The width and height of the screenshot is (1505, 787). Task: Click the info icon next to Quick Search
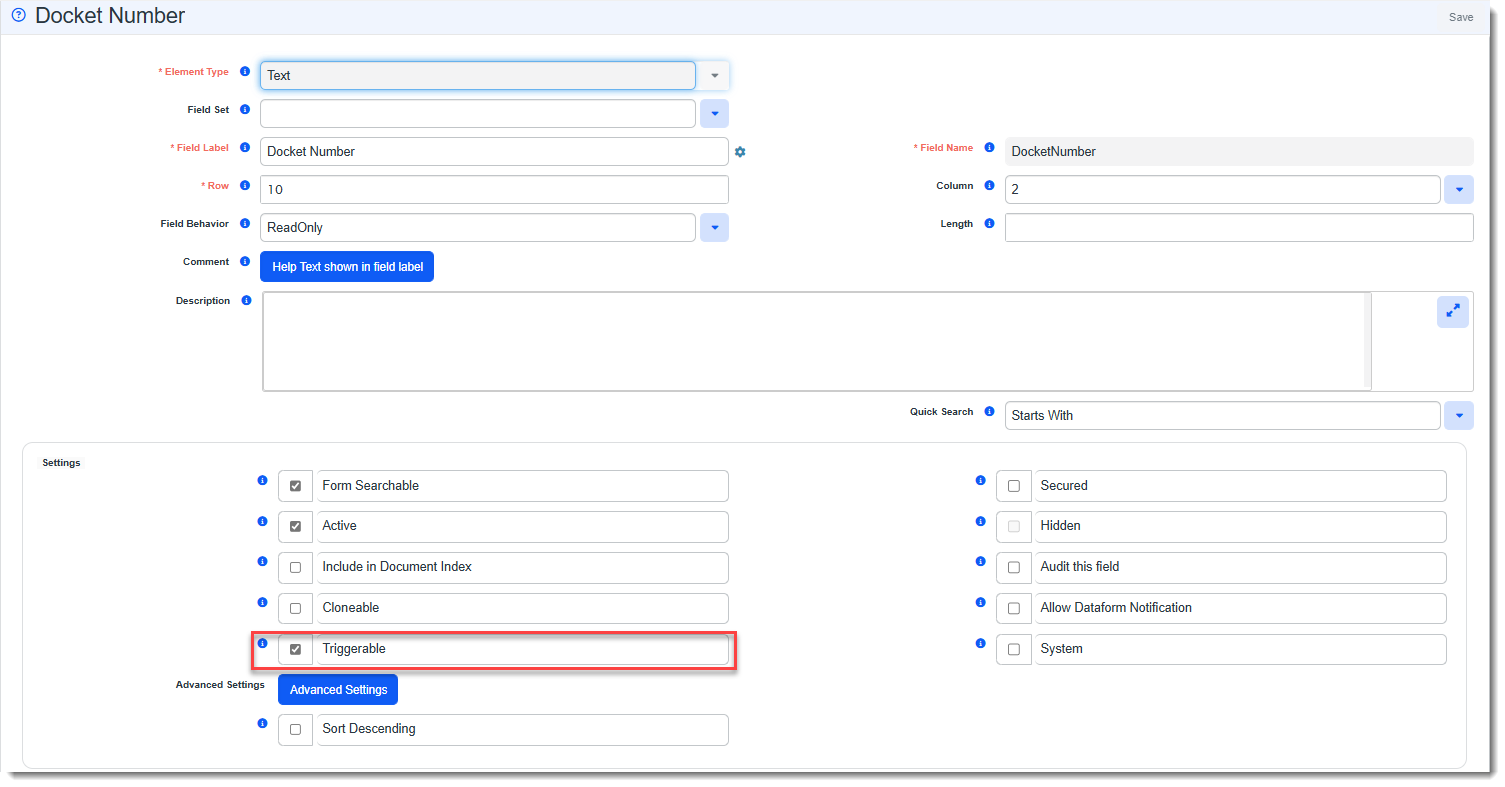pos(989,412)
